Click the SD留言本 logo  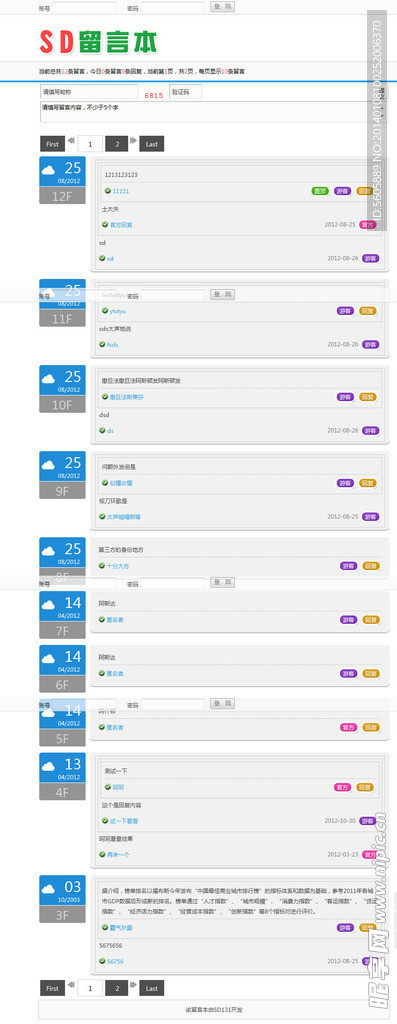point(98,42)
